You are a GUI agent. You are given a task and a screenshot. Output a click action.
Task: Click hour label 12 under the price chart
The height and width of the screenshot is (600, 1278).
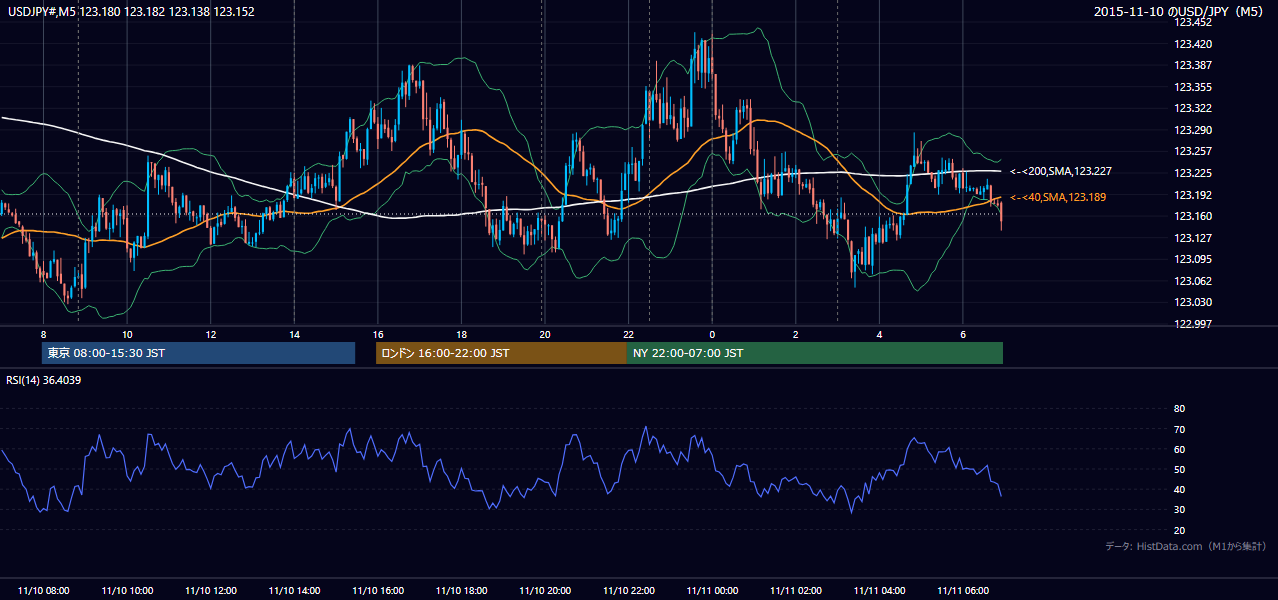coord(211,333)
